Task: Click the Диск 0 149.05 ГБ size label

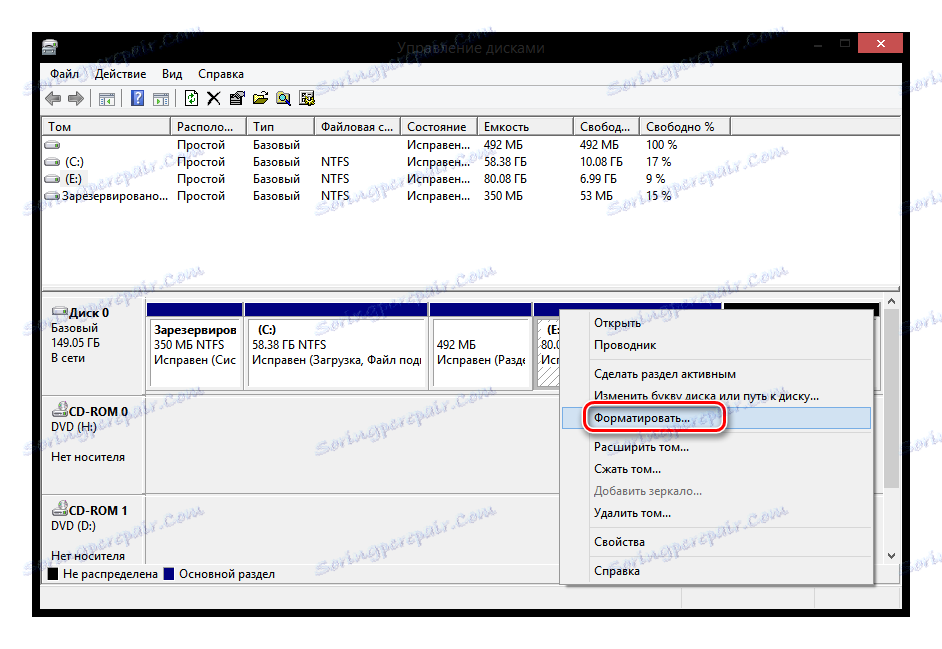Action: tap(75, 343)
